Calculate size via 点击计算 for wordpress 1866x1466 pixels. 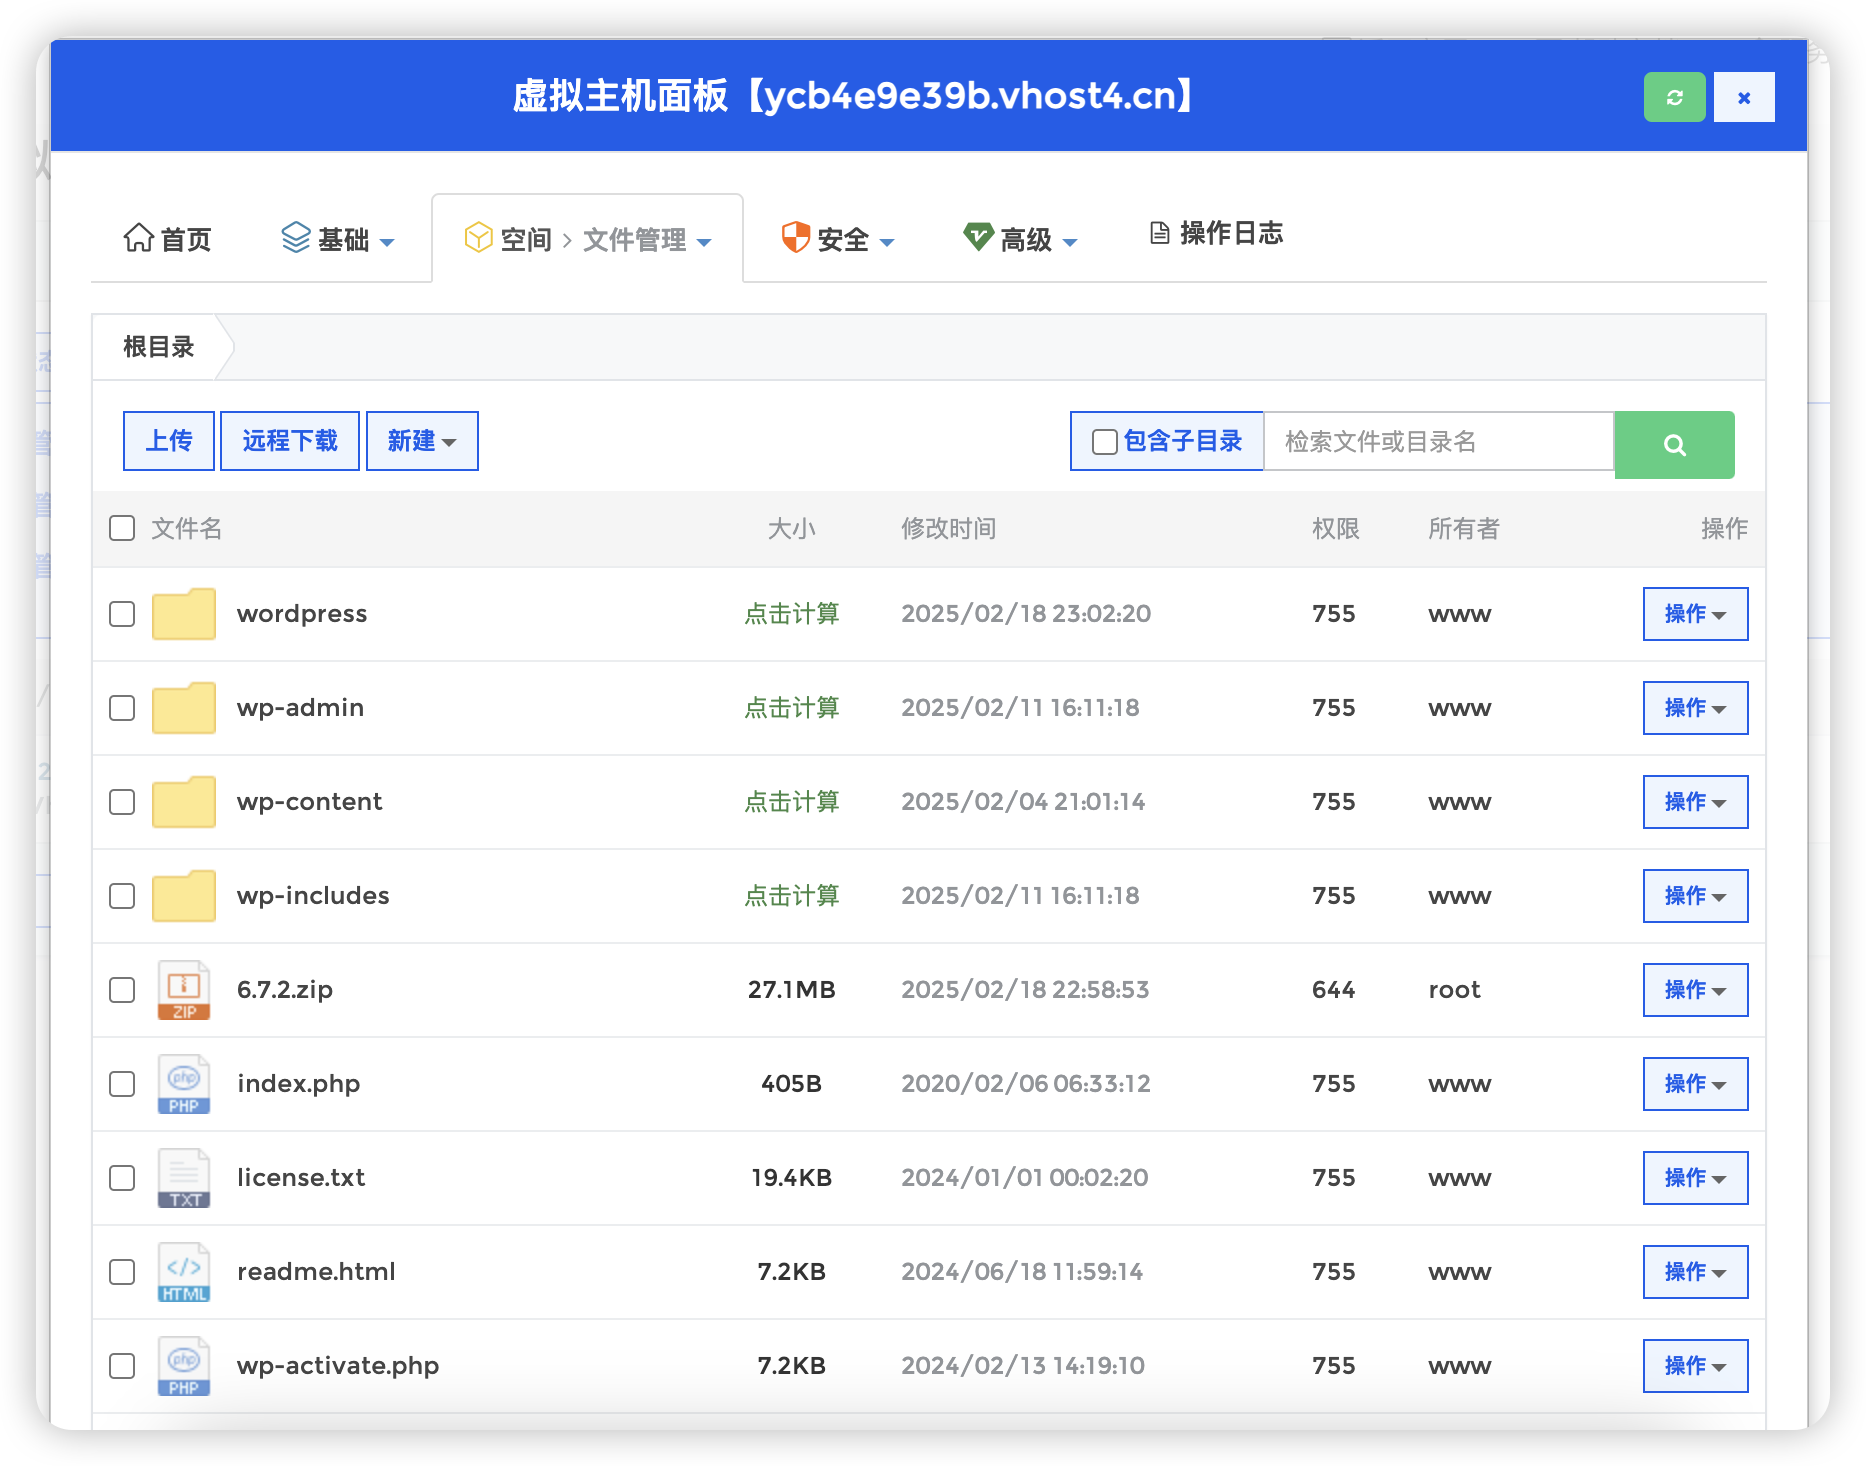pos(791,614)
